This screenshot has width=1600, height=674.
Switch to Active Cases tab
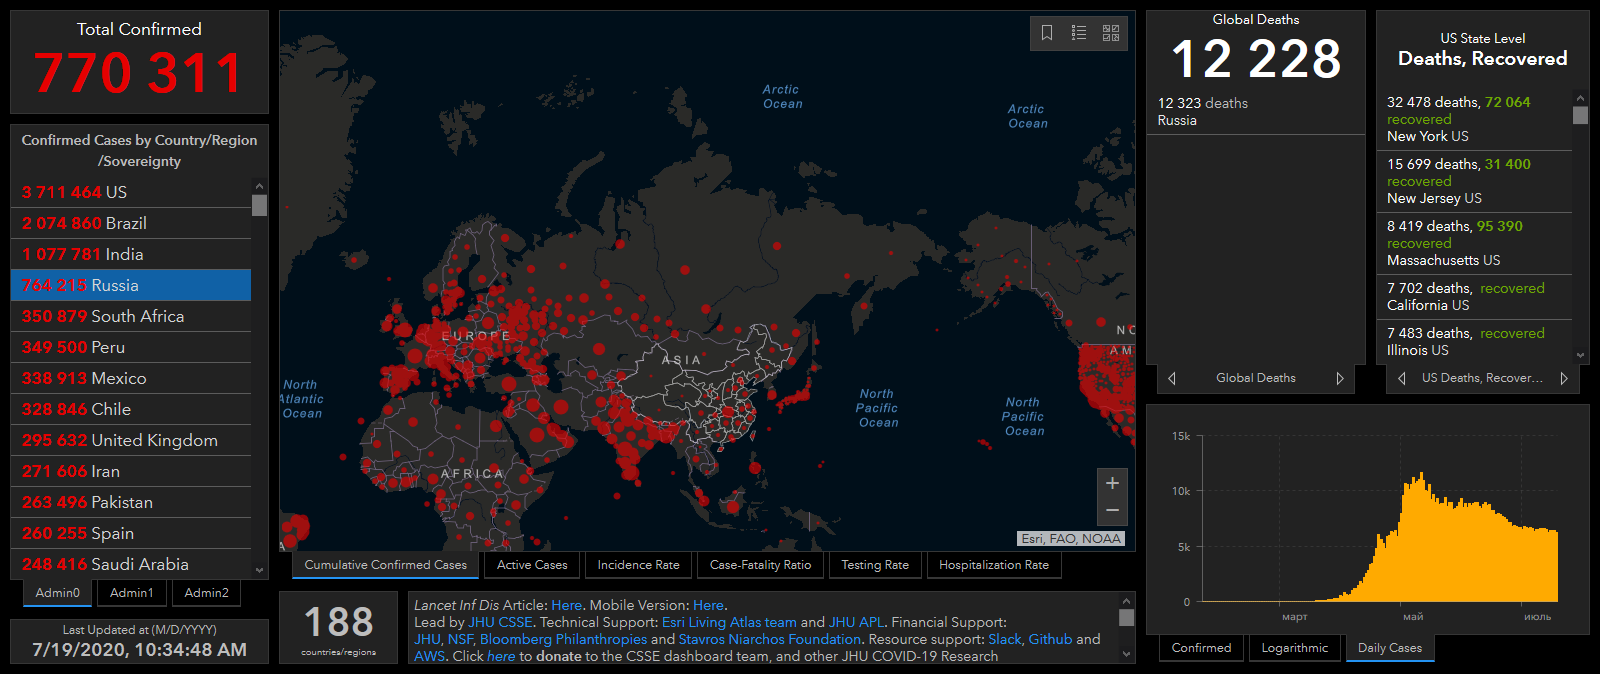pos(532,565)
